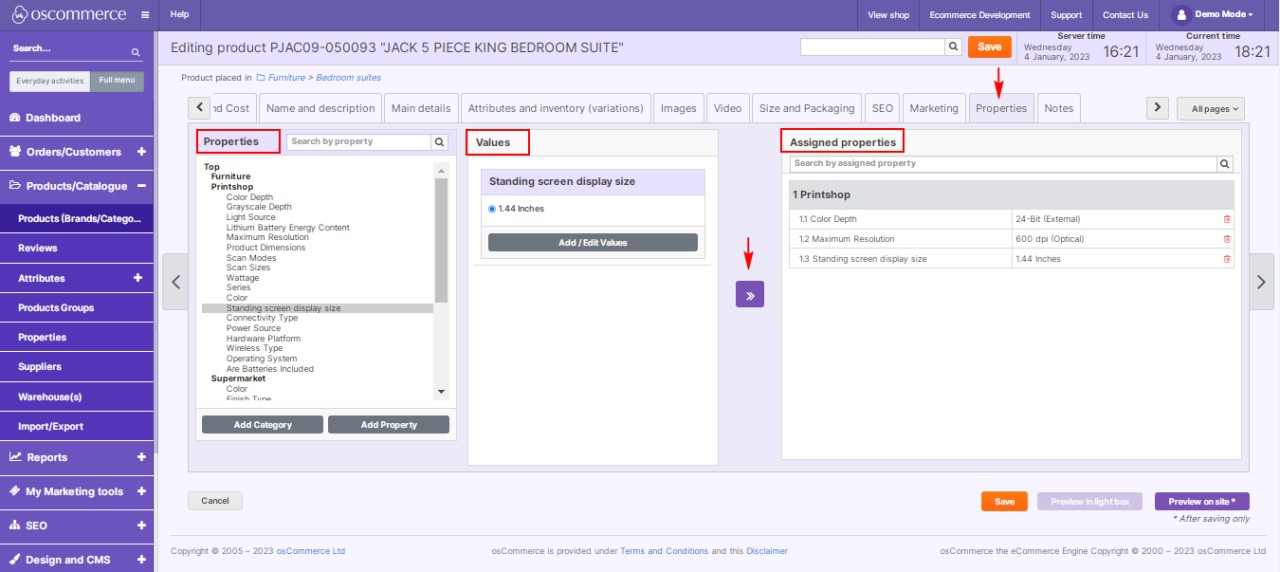Expand the Orders/Customers sidebar section
The width and height of the screenshot is (1280, 572).
(x=140, y=152)
